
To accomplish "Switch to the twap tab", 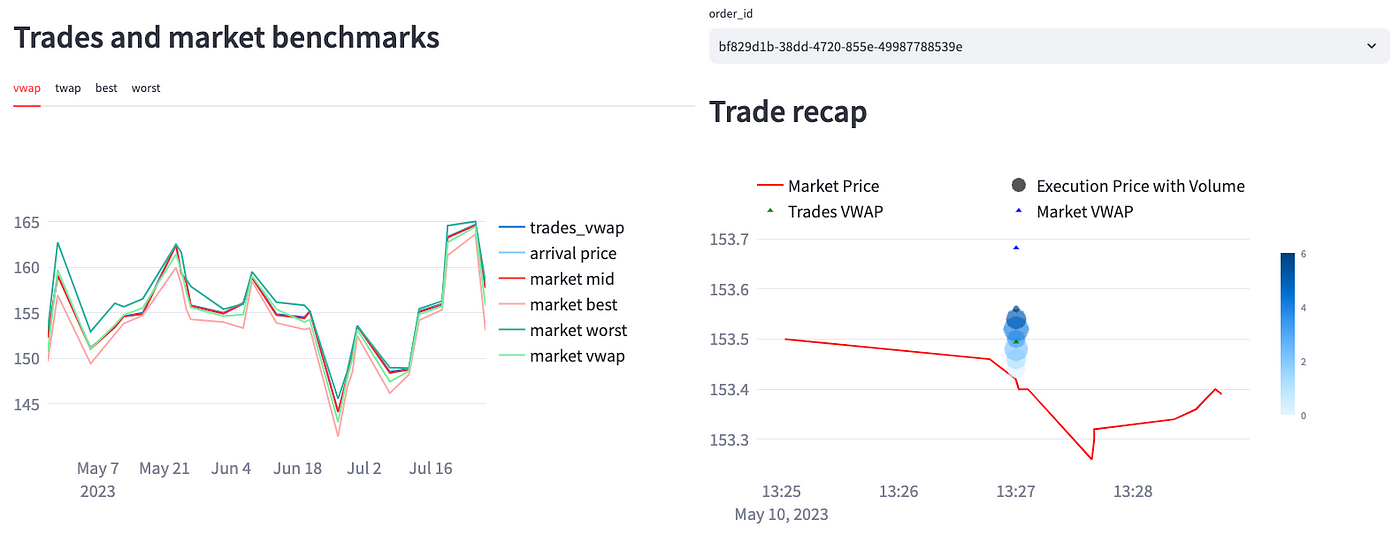I will [x=68, y=88].
